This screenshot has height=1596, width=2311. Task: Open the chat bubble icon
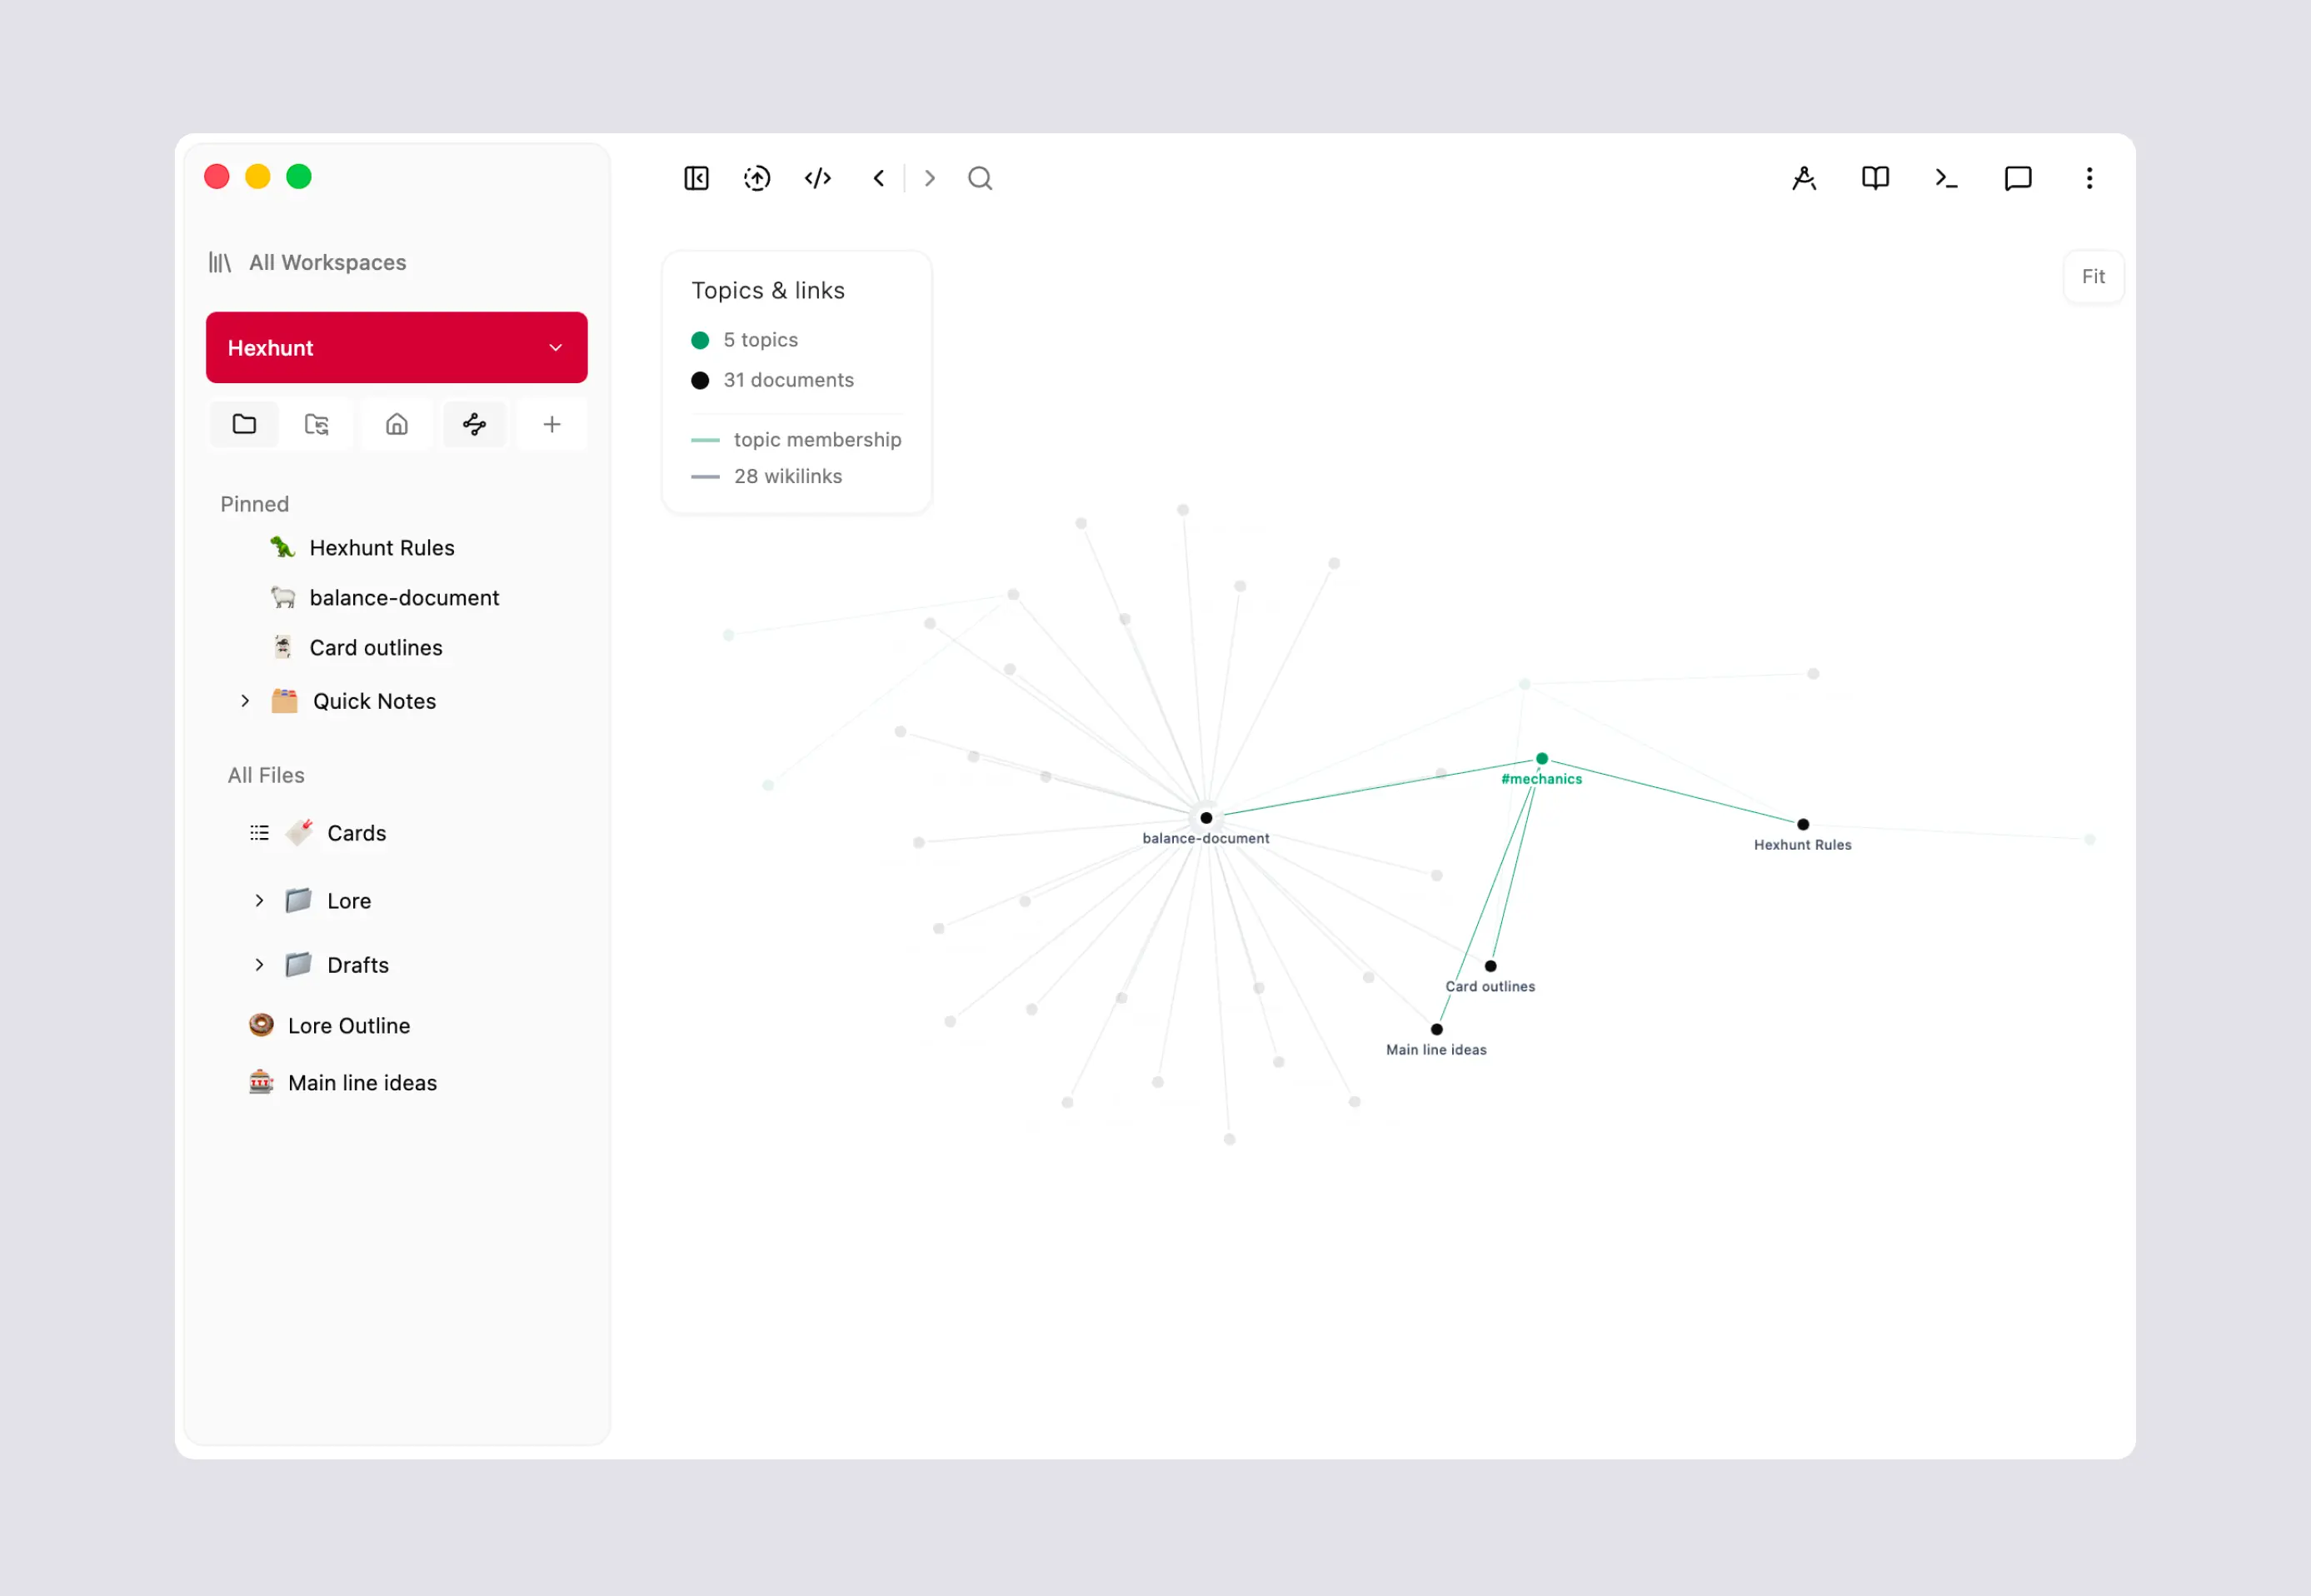[2018, 178]
